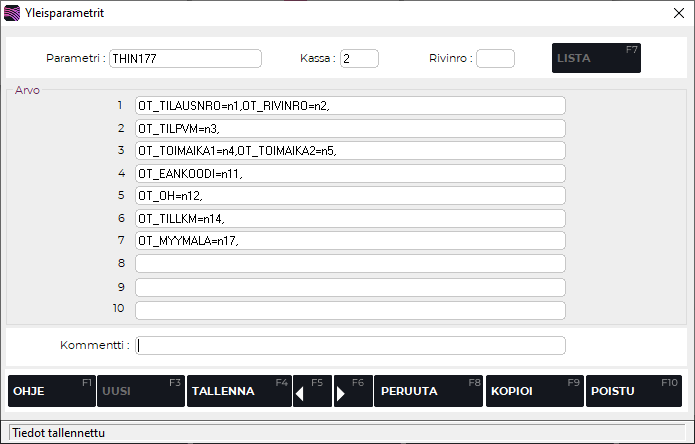
Task: Click the OT_MYYMALA=n17 field in row 7
Action: 350,241
